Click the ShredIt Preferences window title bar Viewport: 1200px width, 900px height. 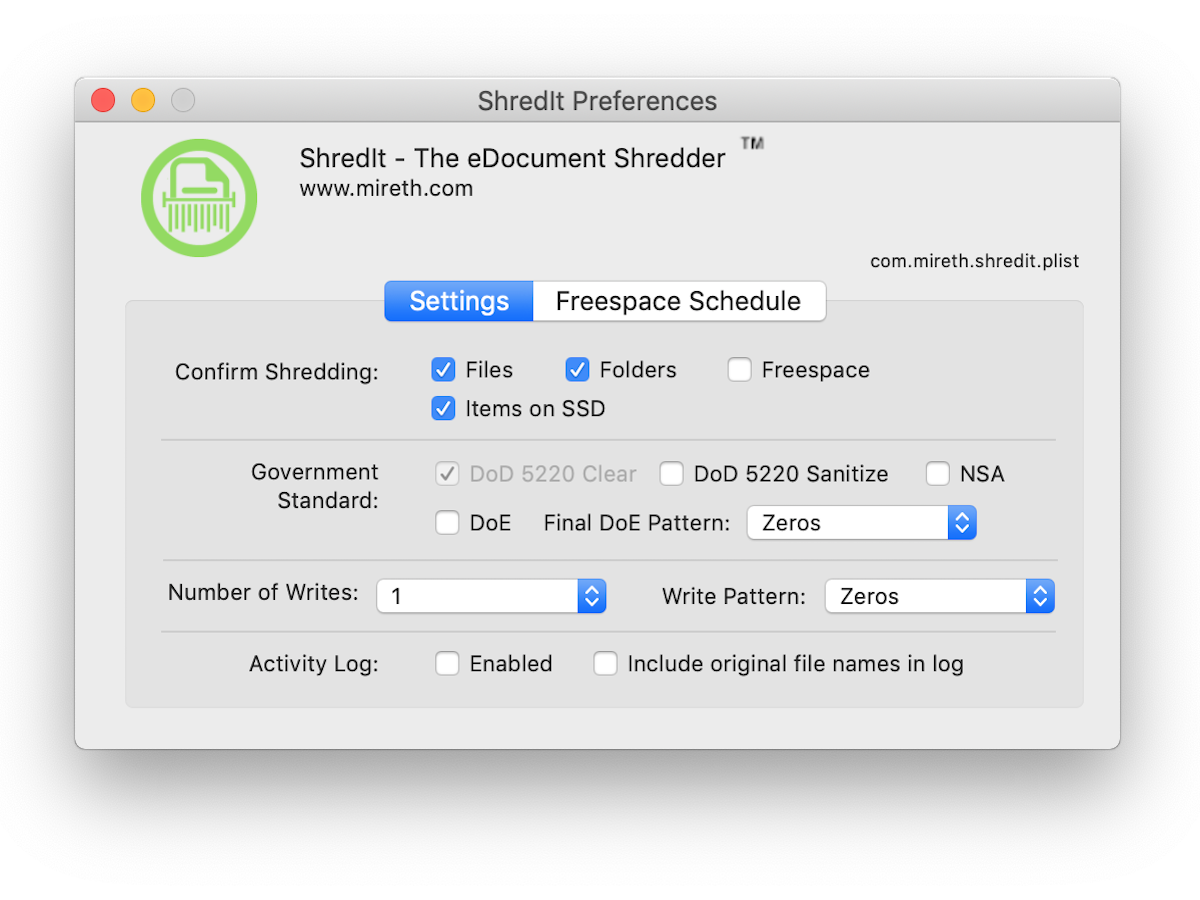tap(597, 101)
